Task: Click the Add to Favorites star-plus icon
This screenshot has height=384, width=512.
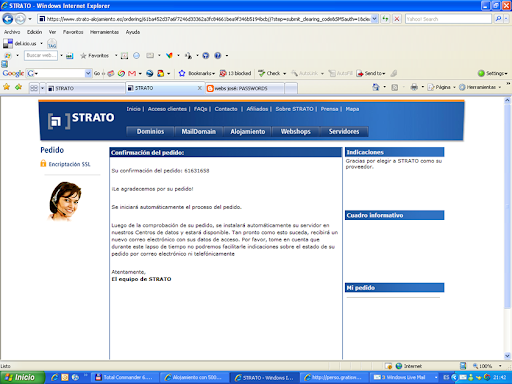Action: coord(18,87)
